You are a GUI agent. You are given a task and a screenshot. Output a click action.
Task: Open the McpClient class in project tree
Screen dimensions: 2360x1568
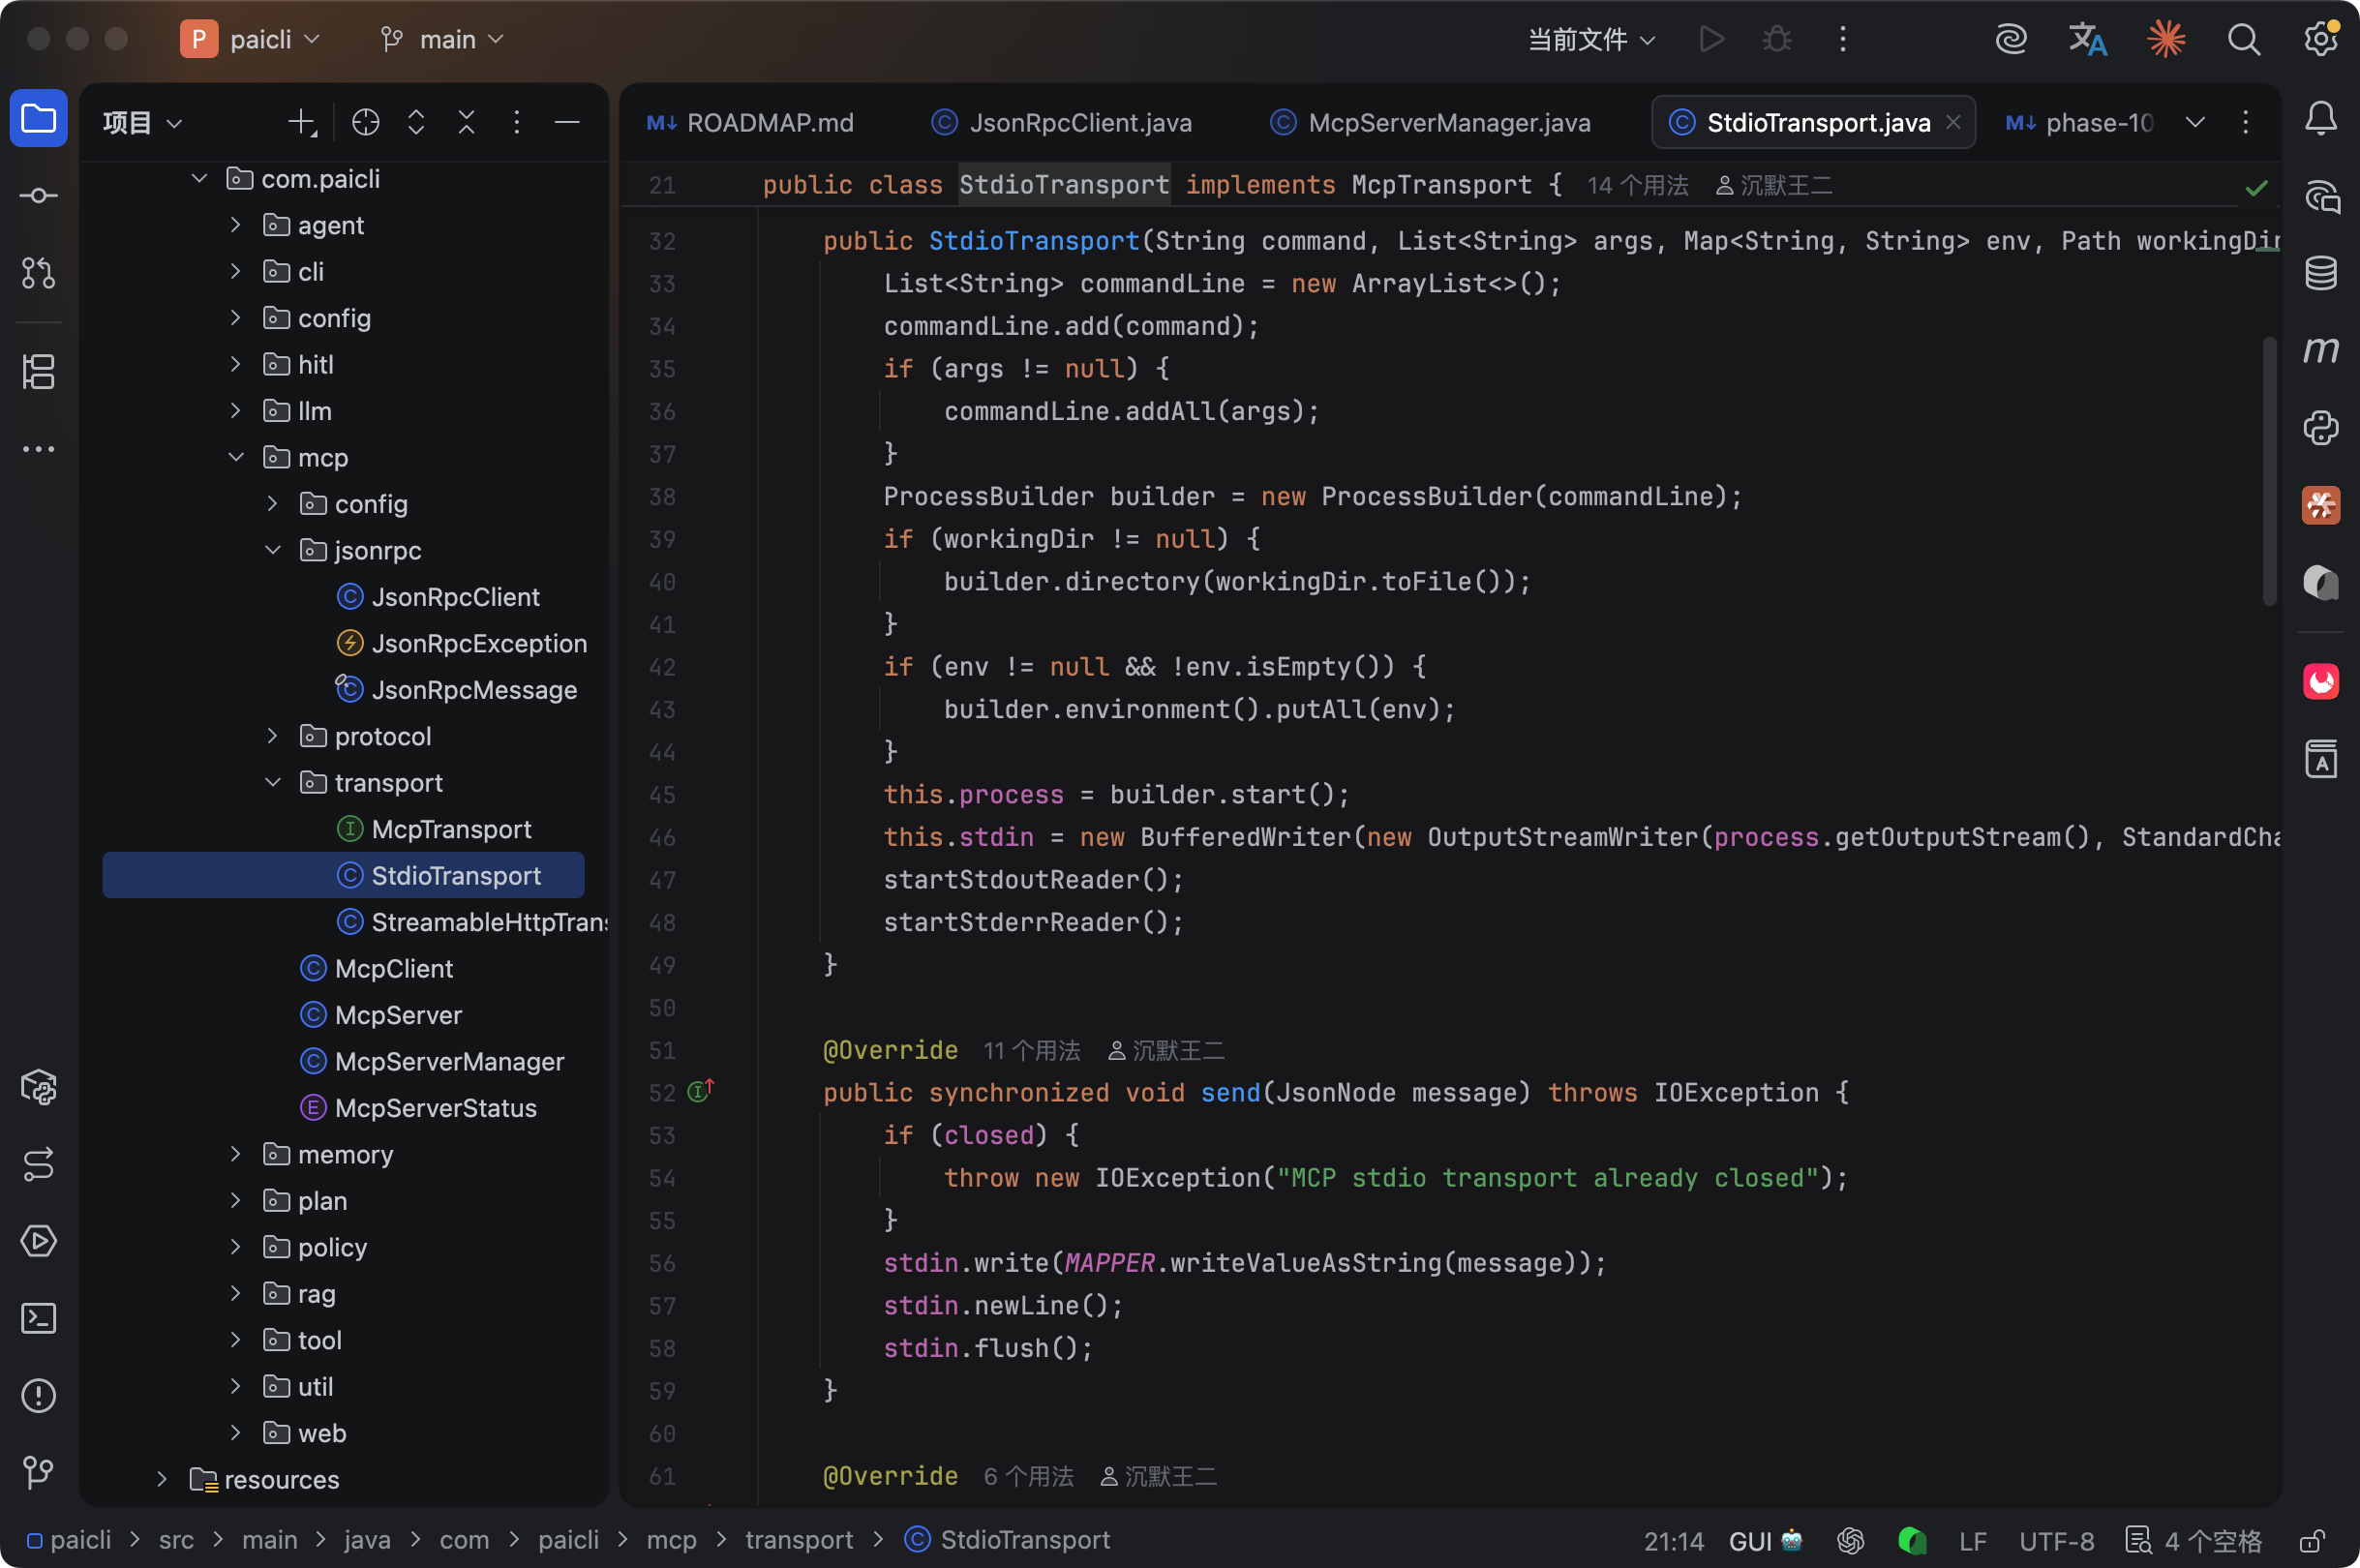click(x=393, y=968)
